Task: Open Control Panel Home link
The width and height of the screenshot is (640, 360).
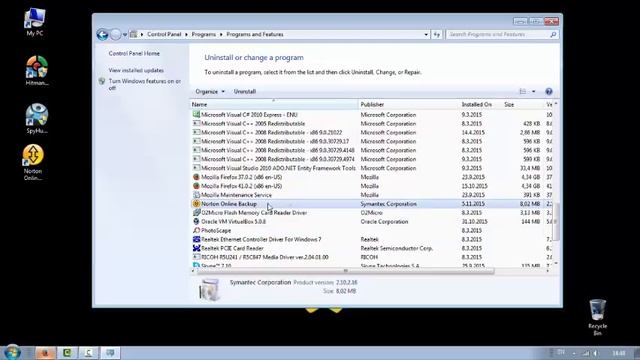Action: [x=134, y=53]
